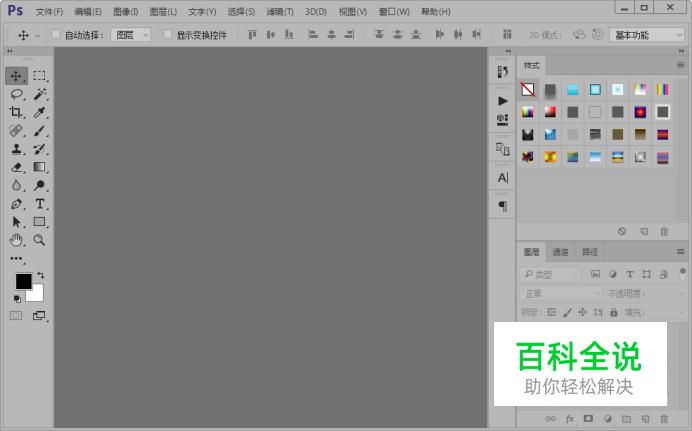Open the Actions panel play icon
This screenshot has width=692, height=431.
503,101
